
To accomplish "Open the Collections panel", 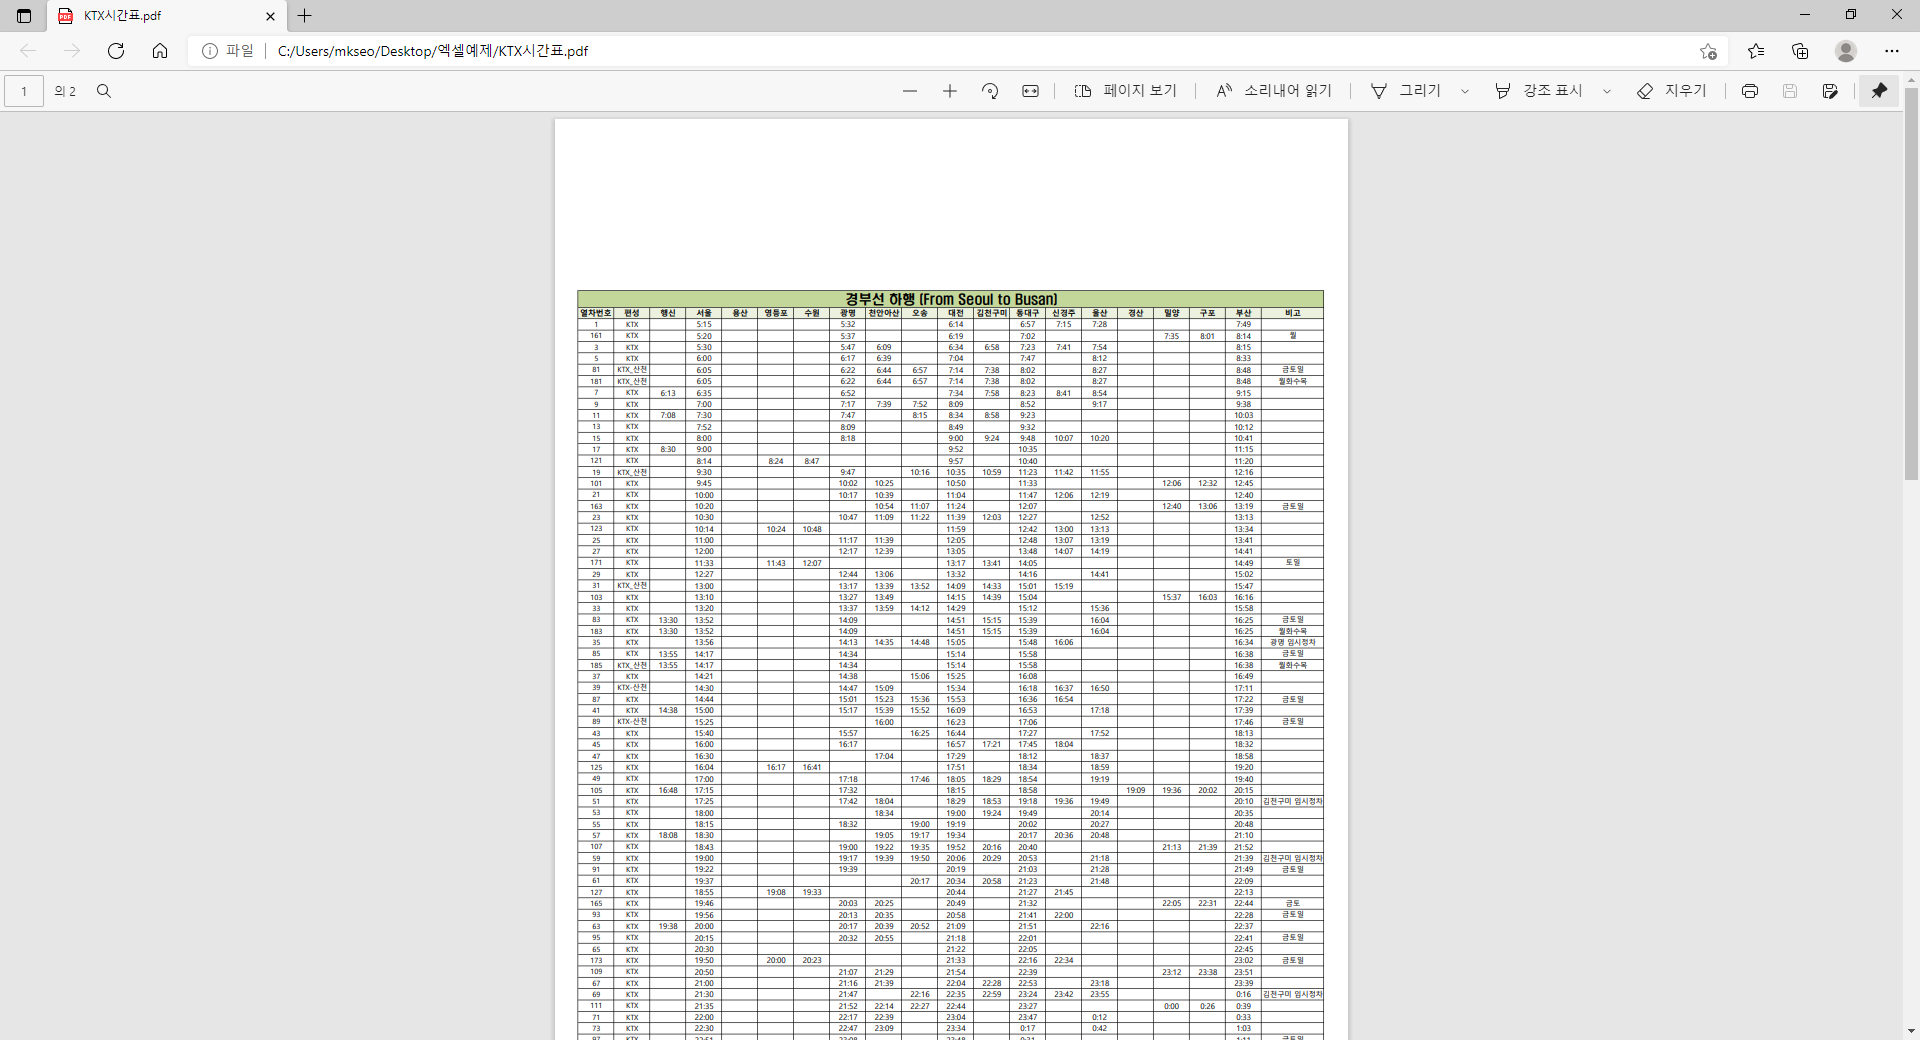I will [1800, 51].
